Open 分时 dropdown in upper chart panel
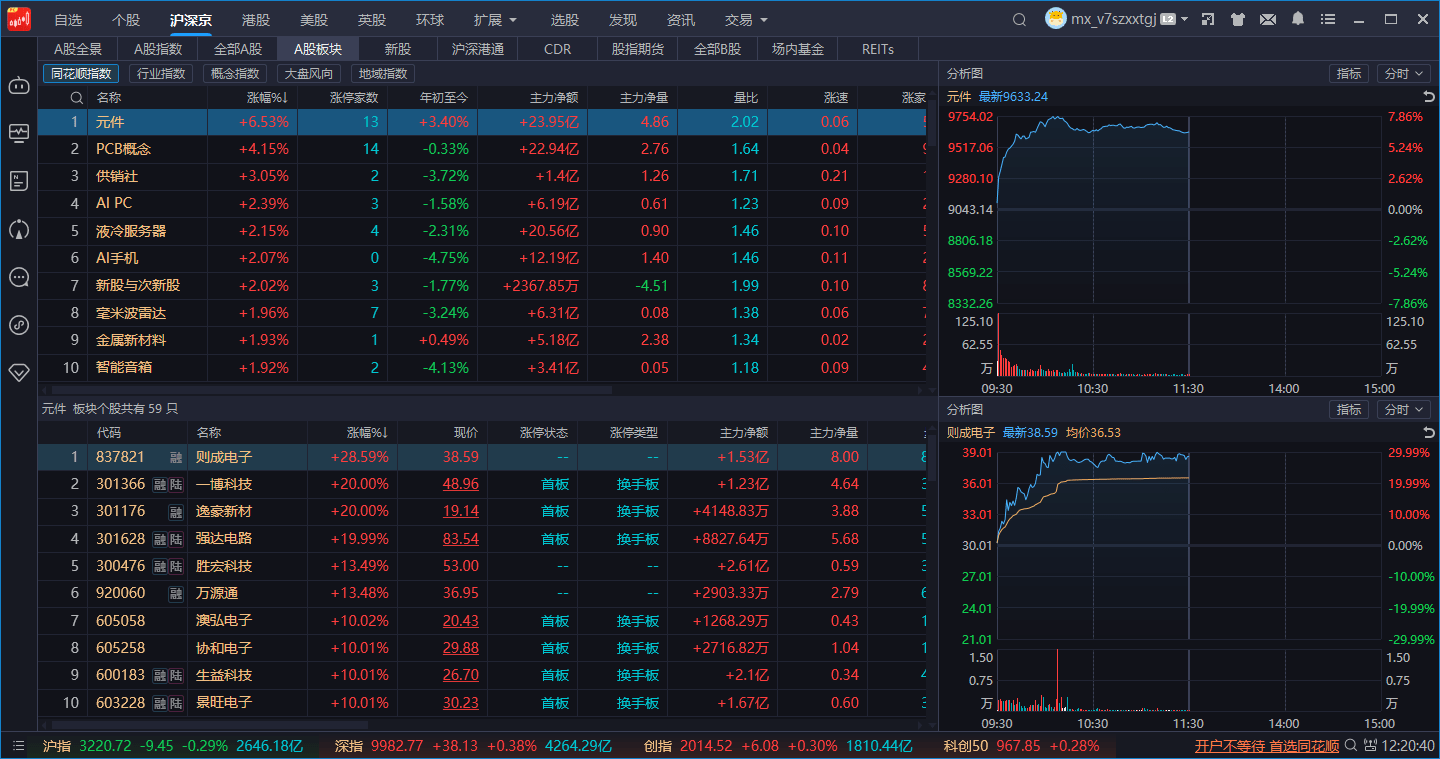This screenshot has width=1440, height=759. coord(1403,73)
